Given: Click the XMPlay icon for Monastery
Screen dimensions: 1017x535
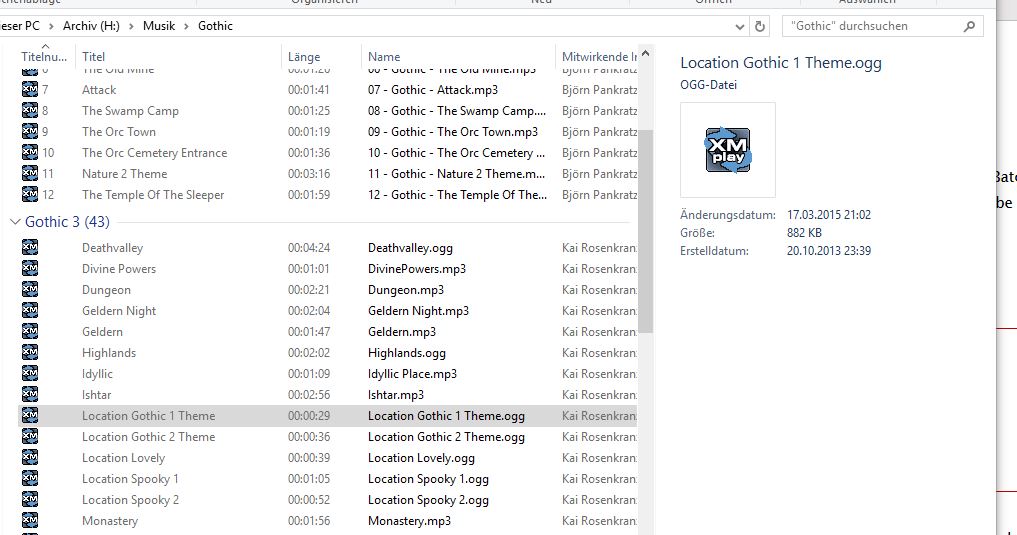Looking at the screenshot, I should click(x=30, y=521).
